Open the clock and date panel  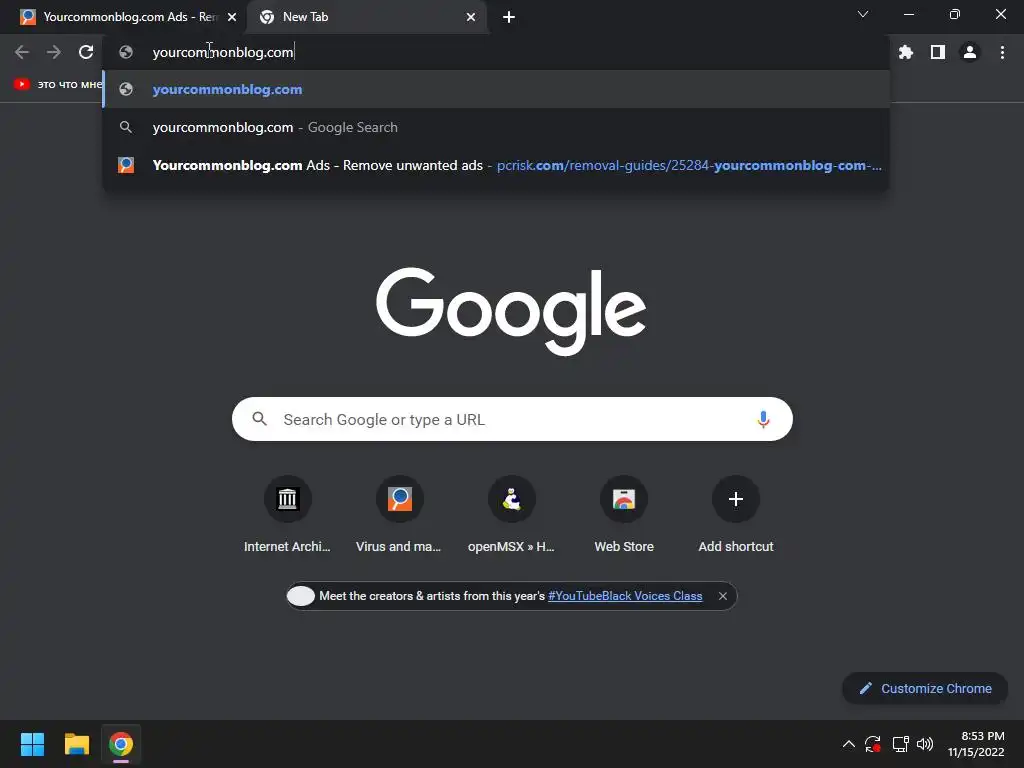976,744
